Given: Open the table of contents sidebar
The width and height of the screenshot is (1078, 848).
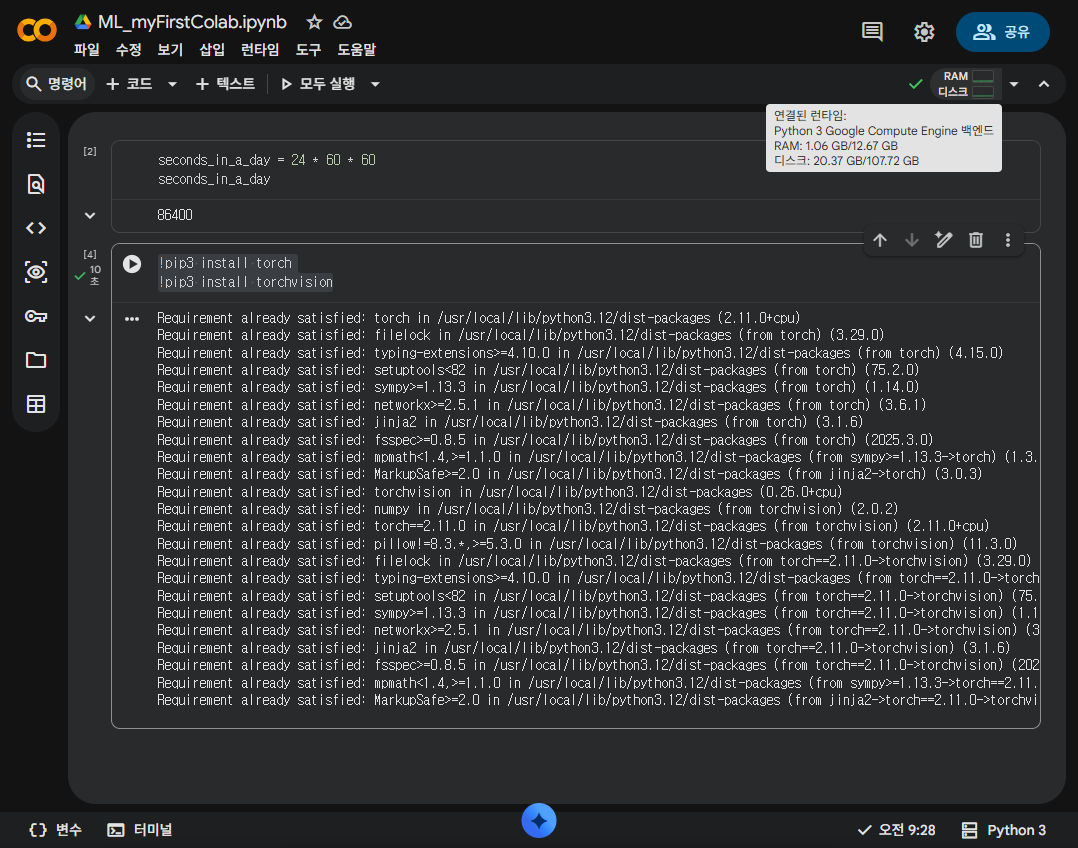Looking at the screenshot, I should click(36, 140).
